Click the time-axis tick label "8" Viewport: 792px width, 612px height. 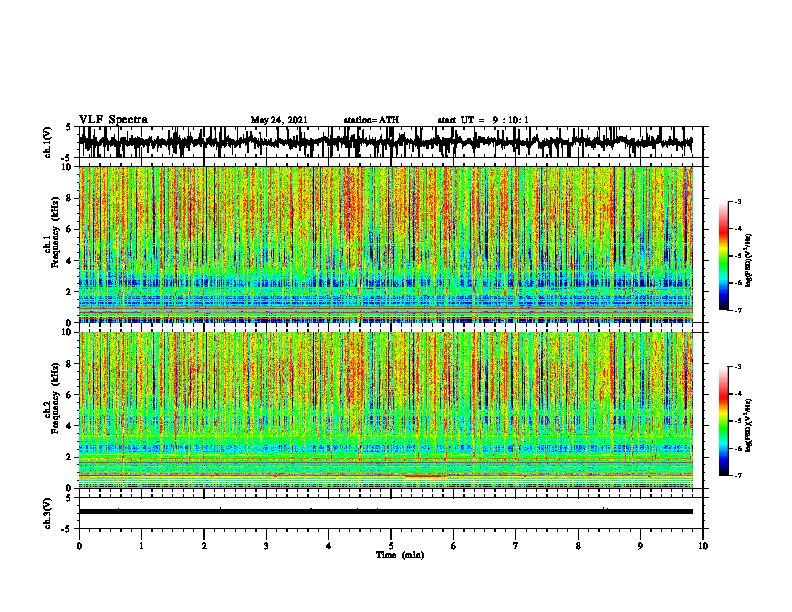(578, 546)
